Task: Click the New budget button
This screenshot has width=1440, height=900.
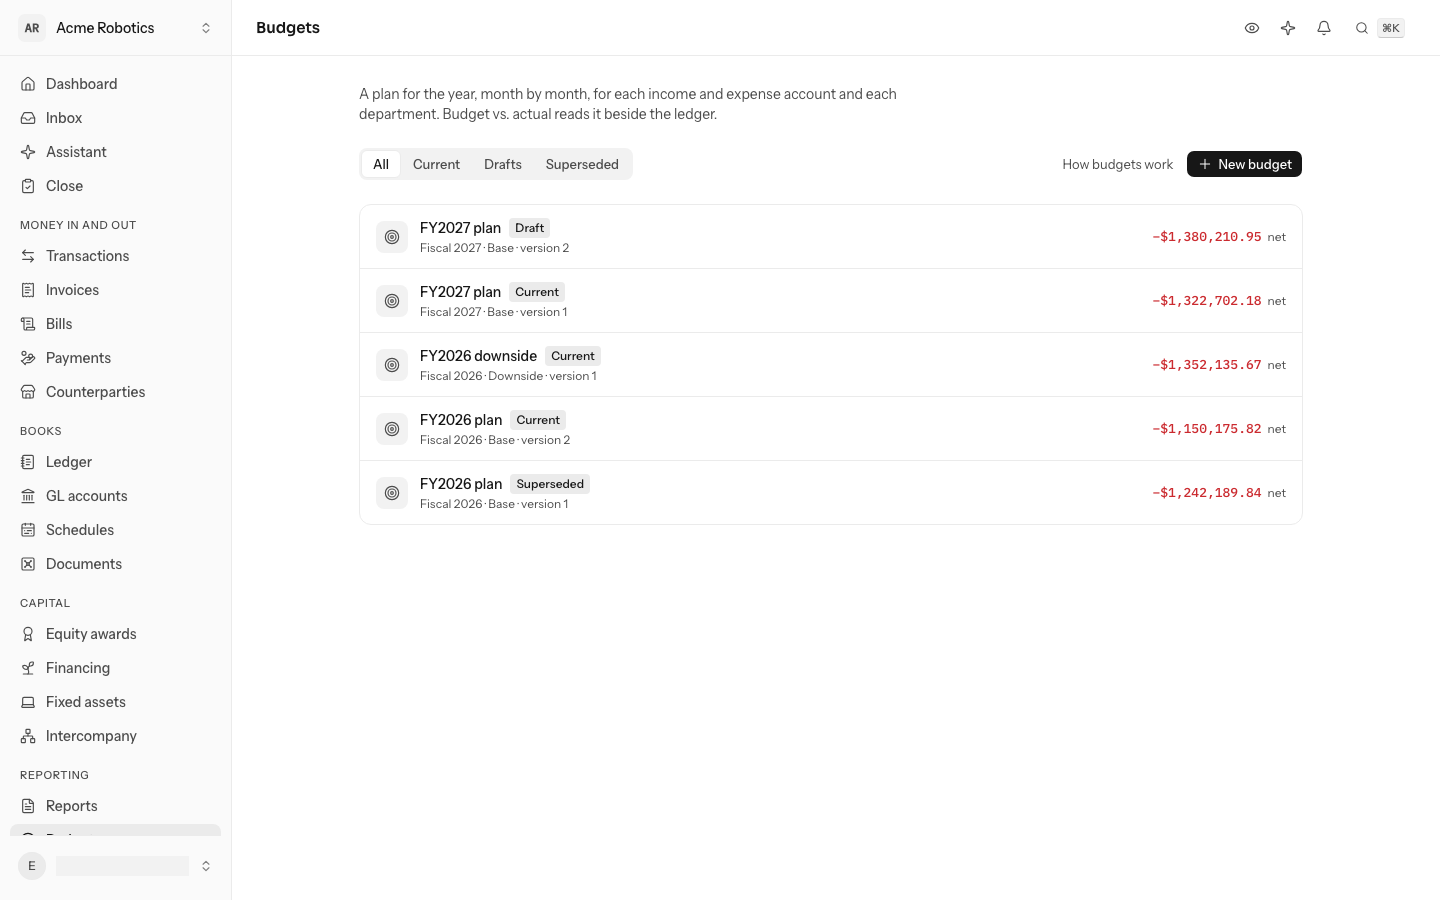Action: tap(1244, 164)
